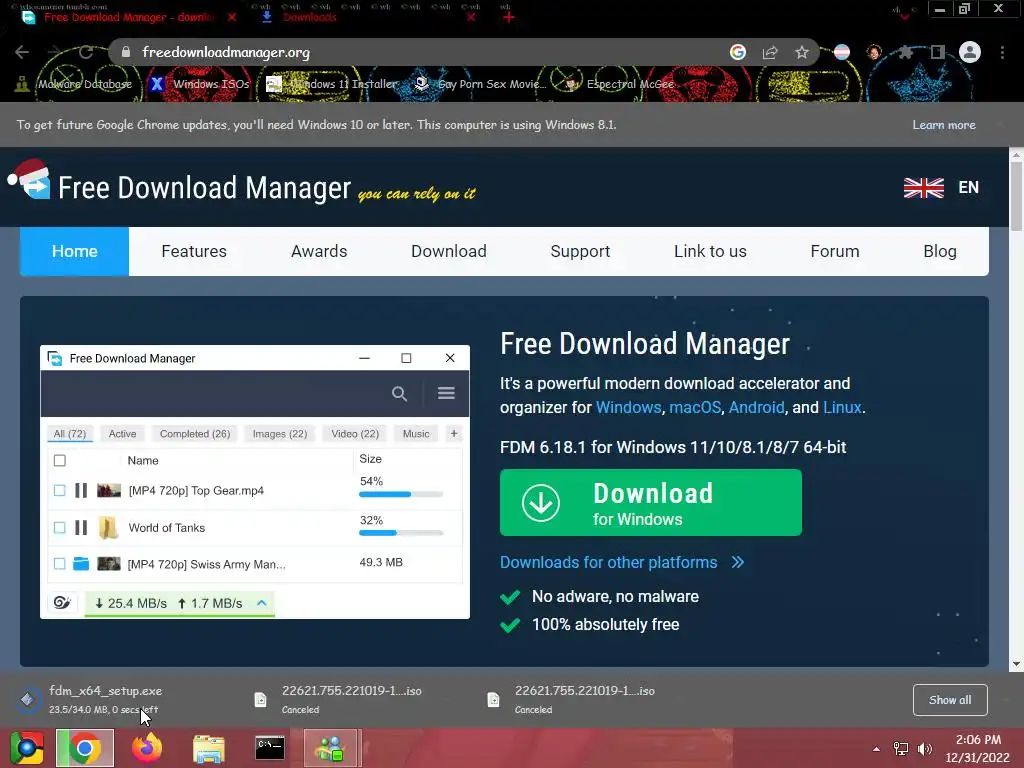Click Downloads for other platforms link

click(621, 562)
